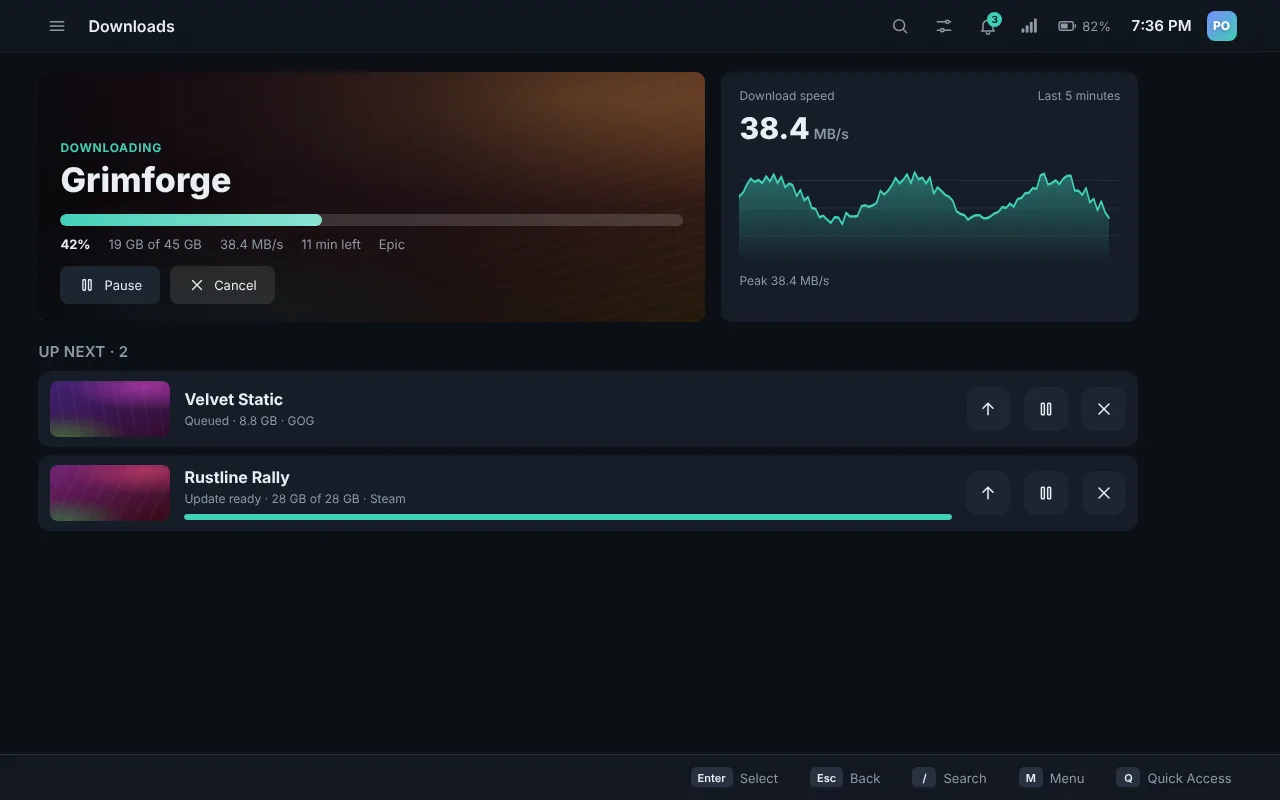This screenshot has height=800, width=1280.
Task: Click the Queued · 8.8 GB · GOG text
Action: pyautogui.click(x=249, y=421)
